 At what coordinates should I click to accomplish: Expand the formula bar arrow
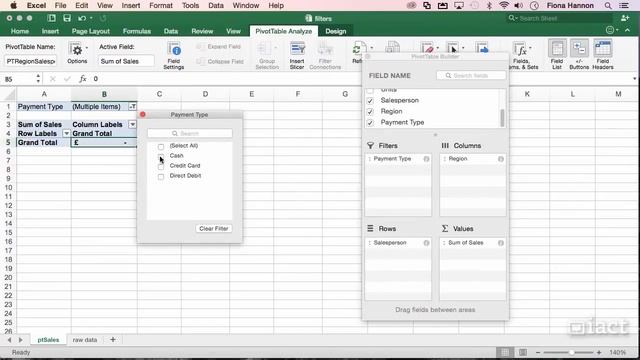[x=634, y=79]
